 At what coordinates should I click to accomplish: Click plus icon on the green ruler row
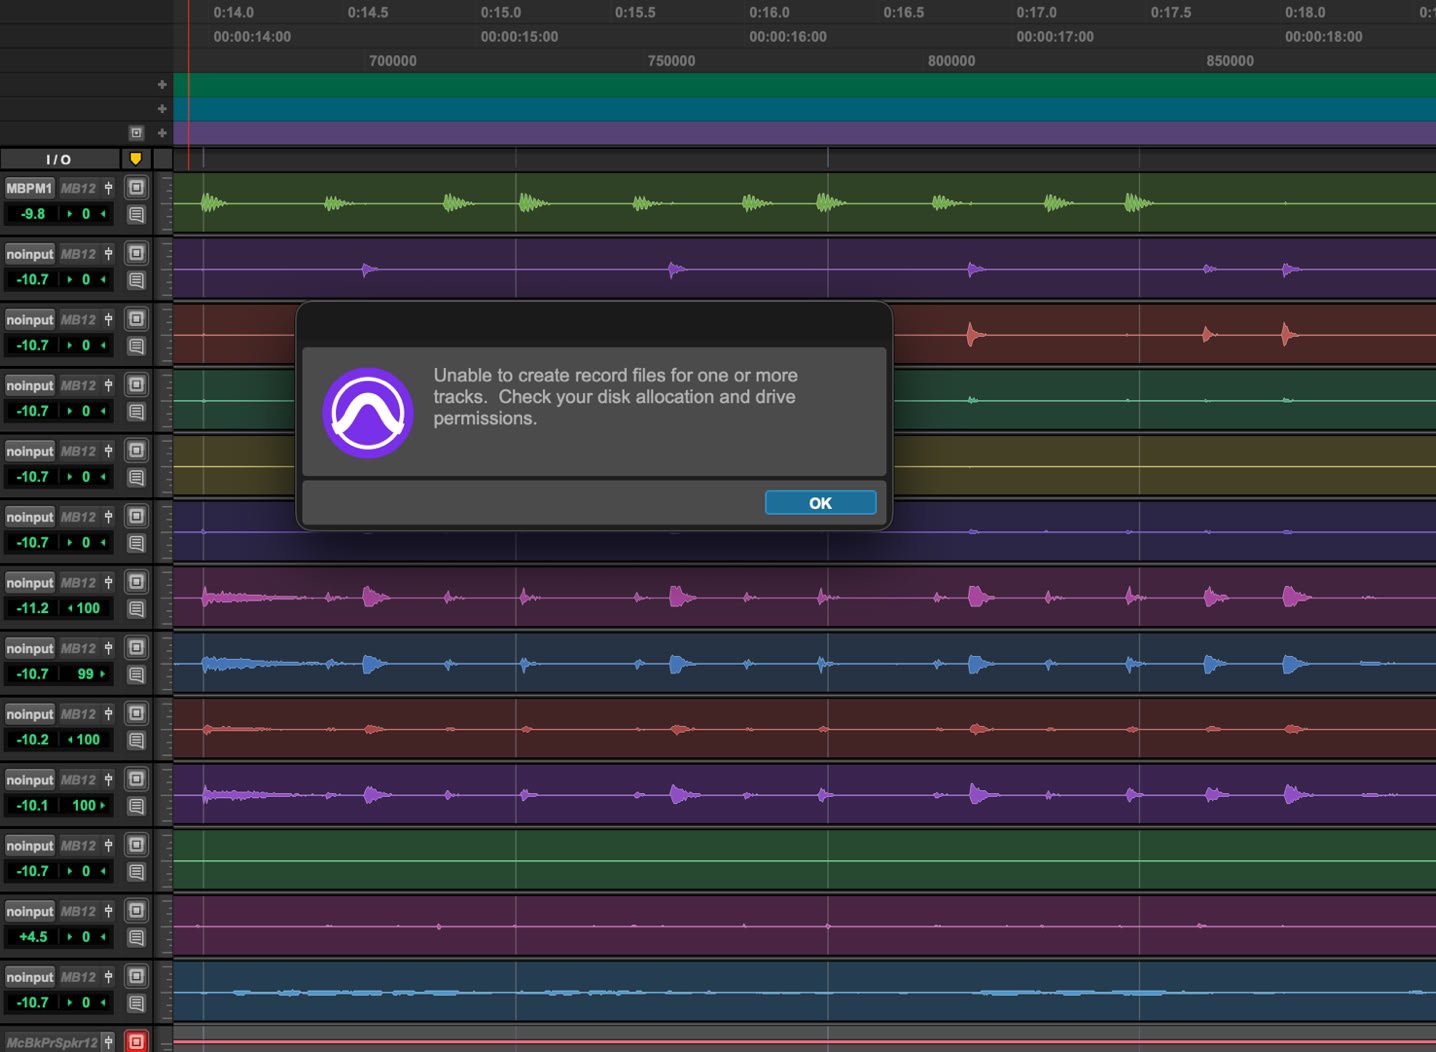click(162, 85)
